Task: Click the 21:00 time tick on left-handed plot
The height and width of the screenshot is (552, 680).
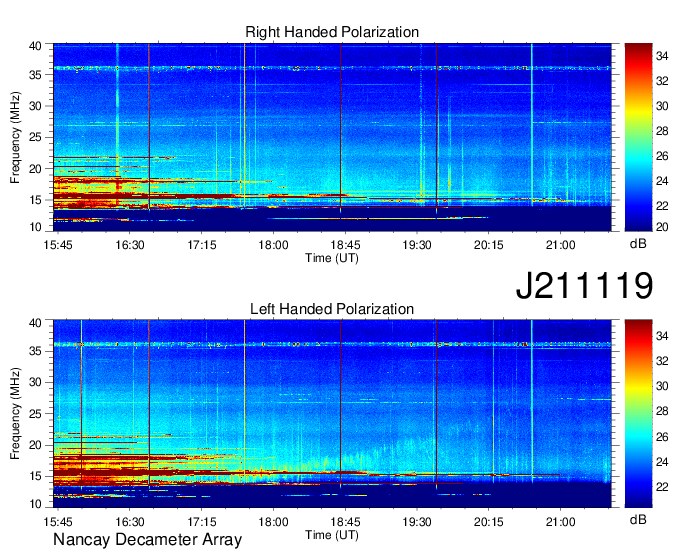Action: 560,522
